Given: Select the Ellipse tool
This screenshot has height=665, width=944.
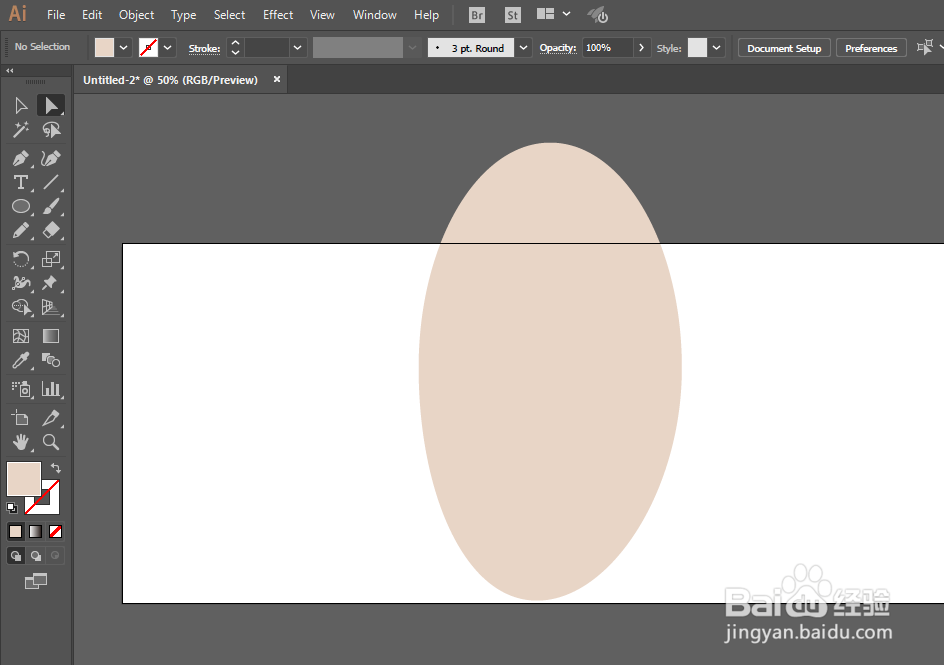Looking at the screenshot, I should [20, 206].
